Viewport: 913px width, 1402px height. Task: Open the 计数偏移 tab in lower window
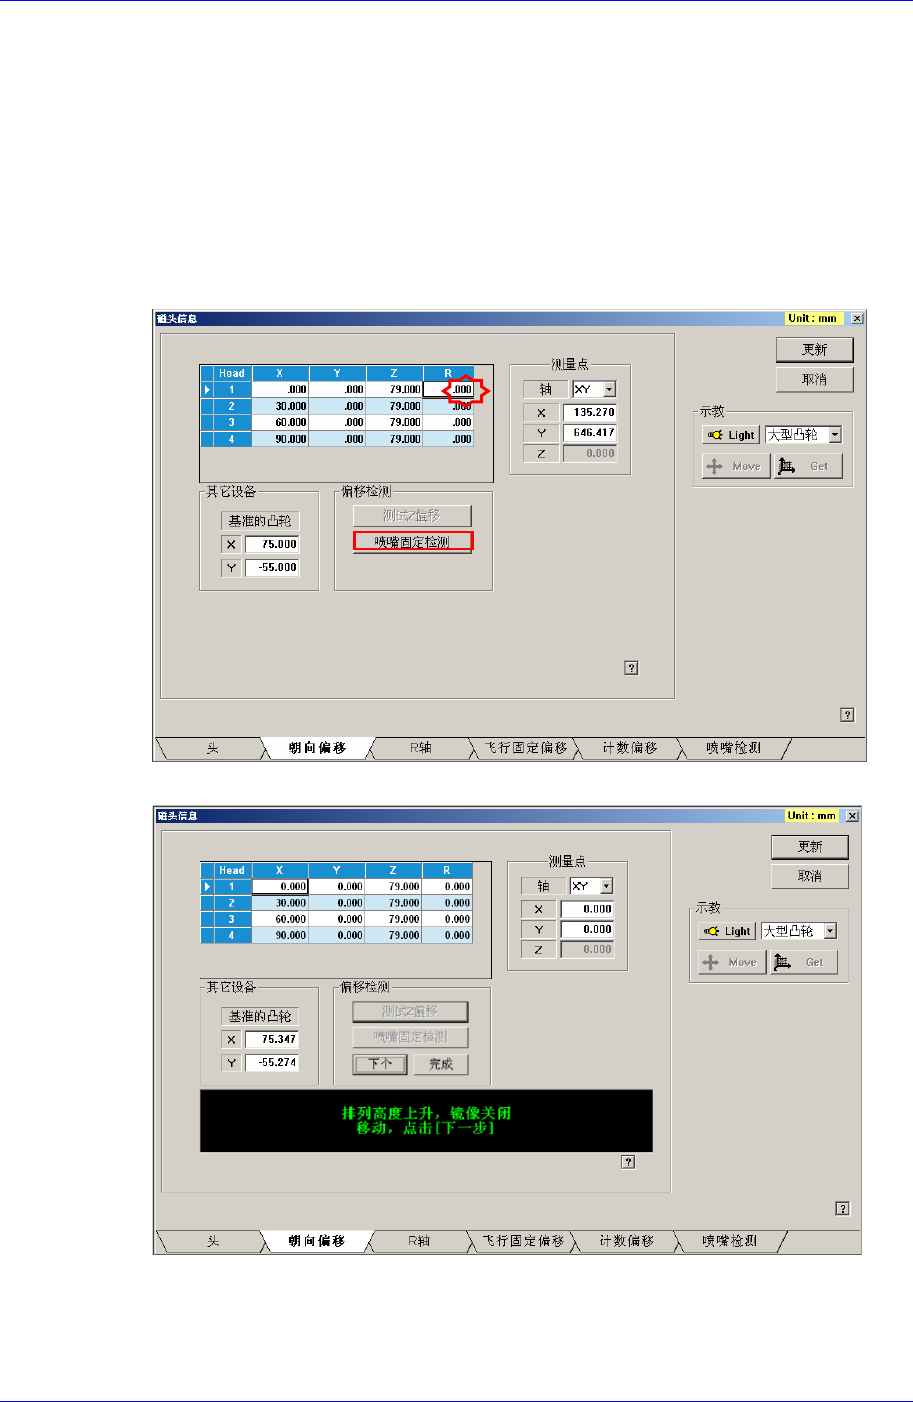(627, 1241)
